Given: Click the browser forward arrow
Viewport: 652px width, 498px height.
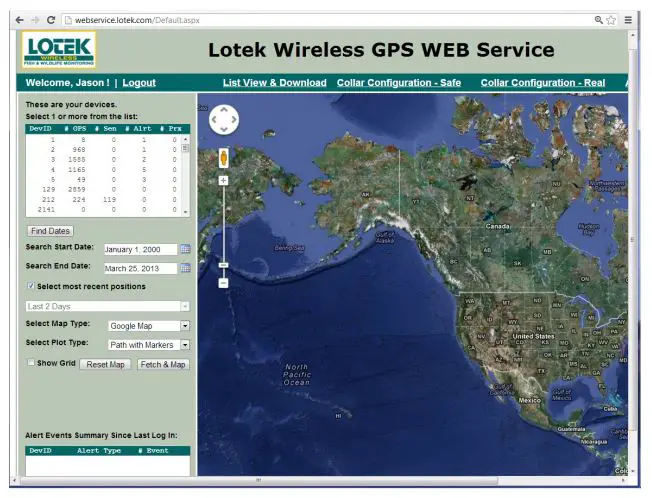Looking at the screenshot, I should [x=35, y=20].
